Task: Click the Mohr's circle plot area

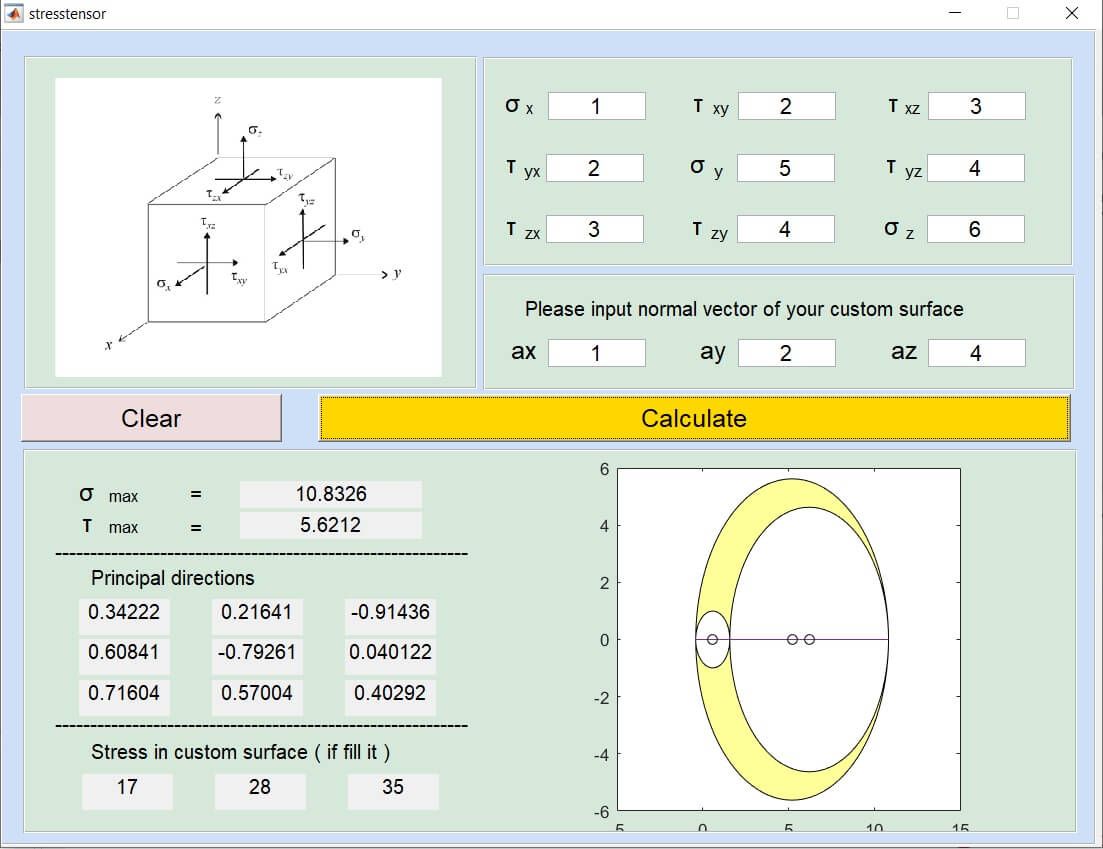Action: 789,639
